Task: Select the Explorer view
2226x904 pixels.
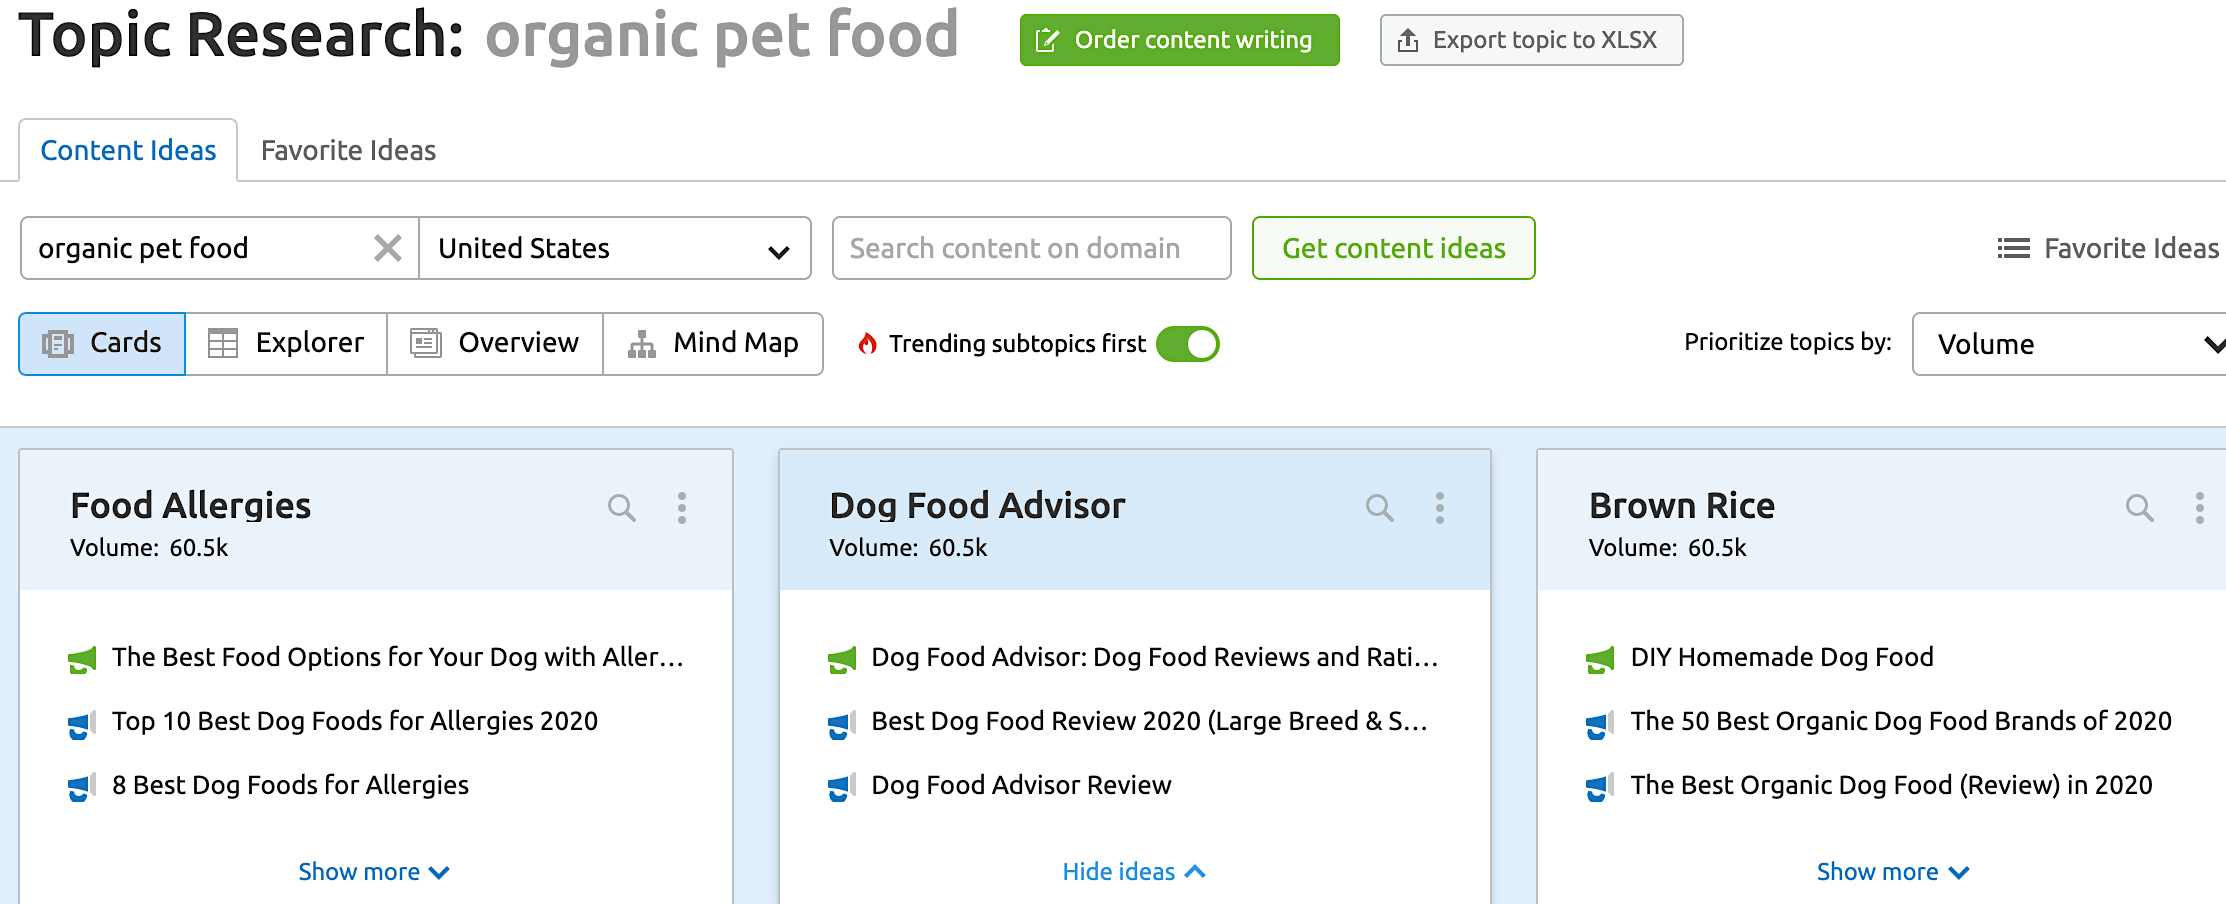Action: [286, 344]
